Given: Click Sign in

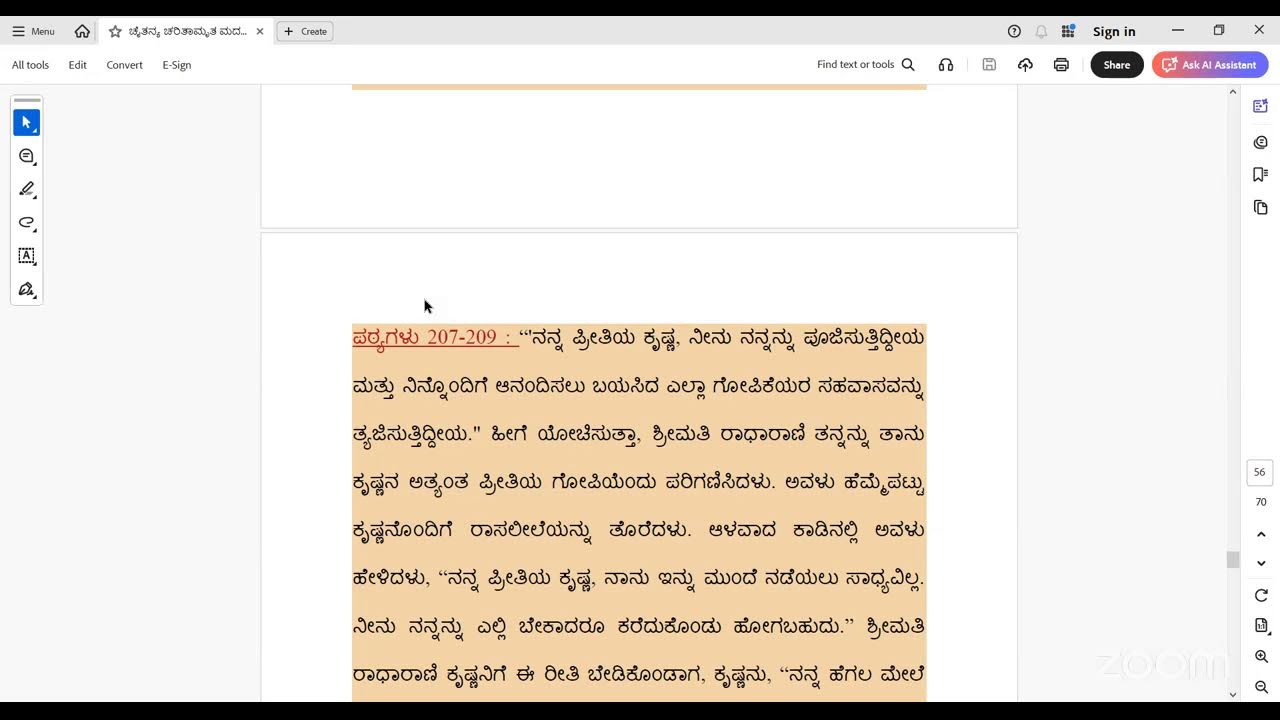Looking at the screenshot, I should tap(1114, 31).
